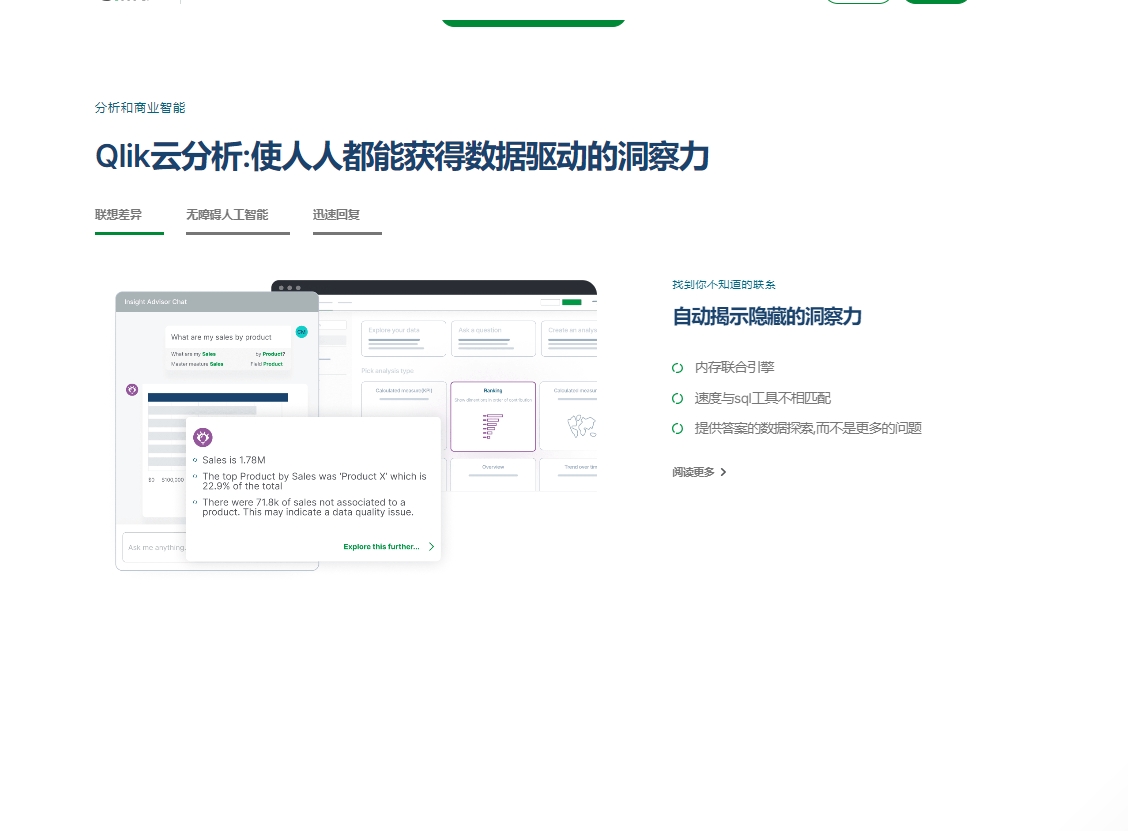Click the Calculated measure KPI card
The image size is (1128, 831).
point(404,399)
